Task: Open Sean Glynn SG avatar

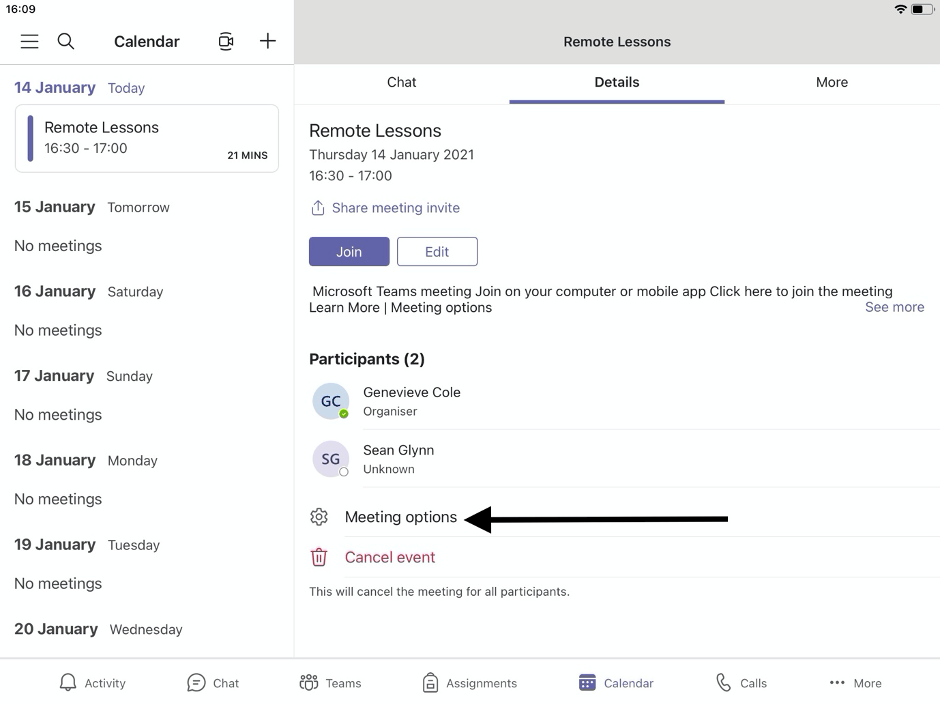Action: tap(331, 459)
